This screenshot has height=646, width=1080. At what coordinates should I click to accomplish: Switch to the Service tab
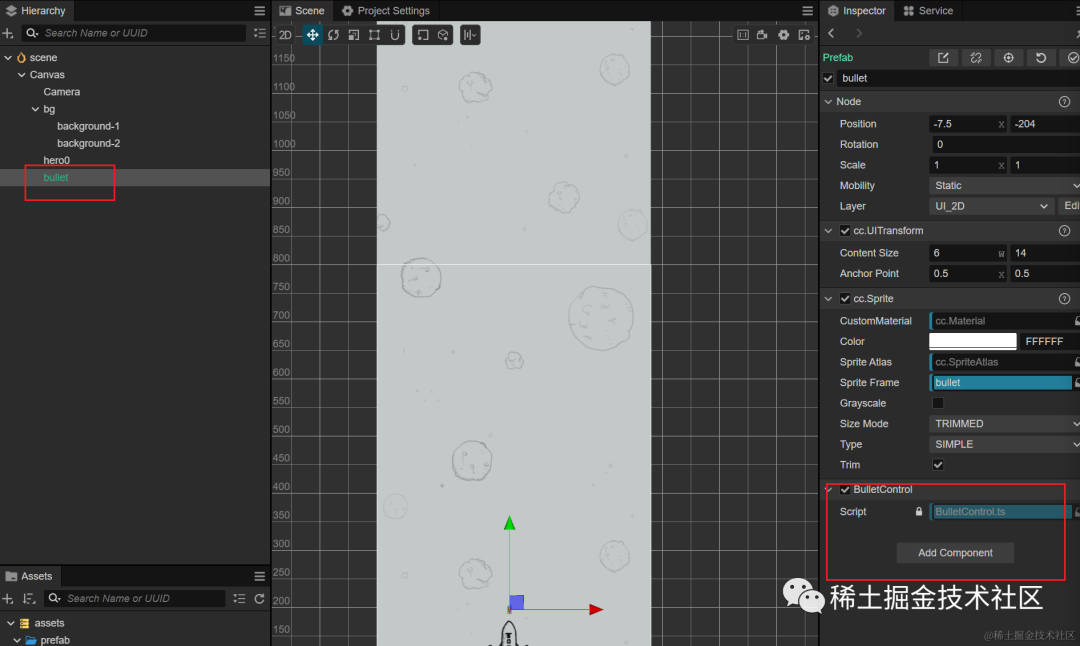pos(928,11)
